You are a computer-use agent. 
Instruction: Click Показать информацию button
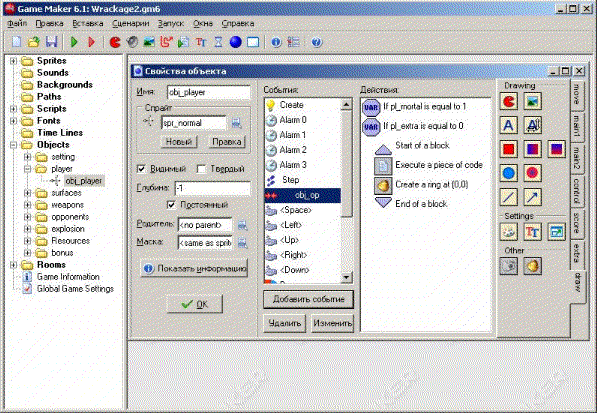point(194,269)
